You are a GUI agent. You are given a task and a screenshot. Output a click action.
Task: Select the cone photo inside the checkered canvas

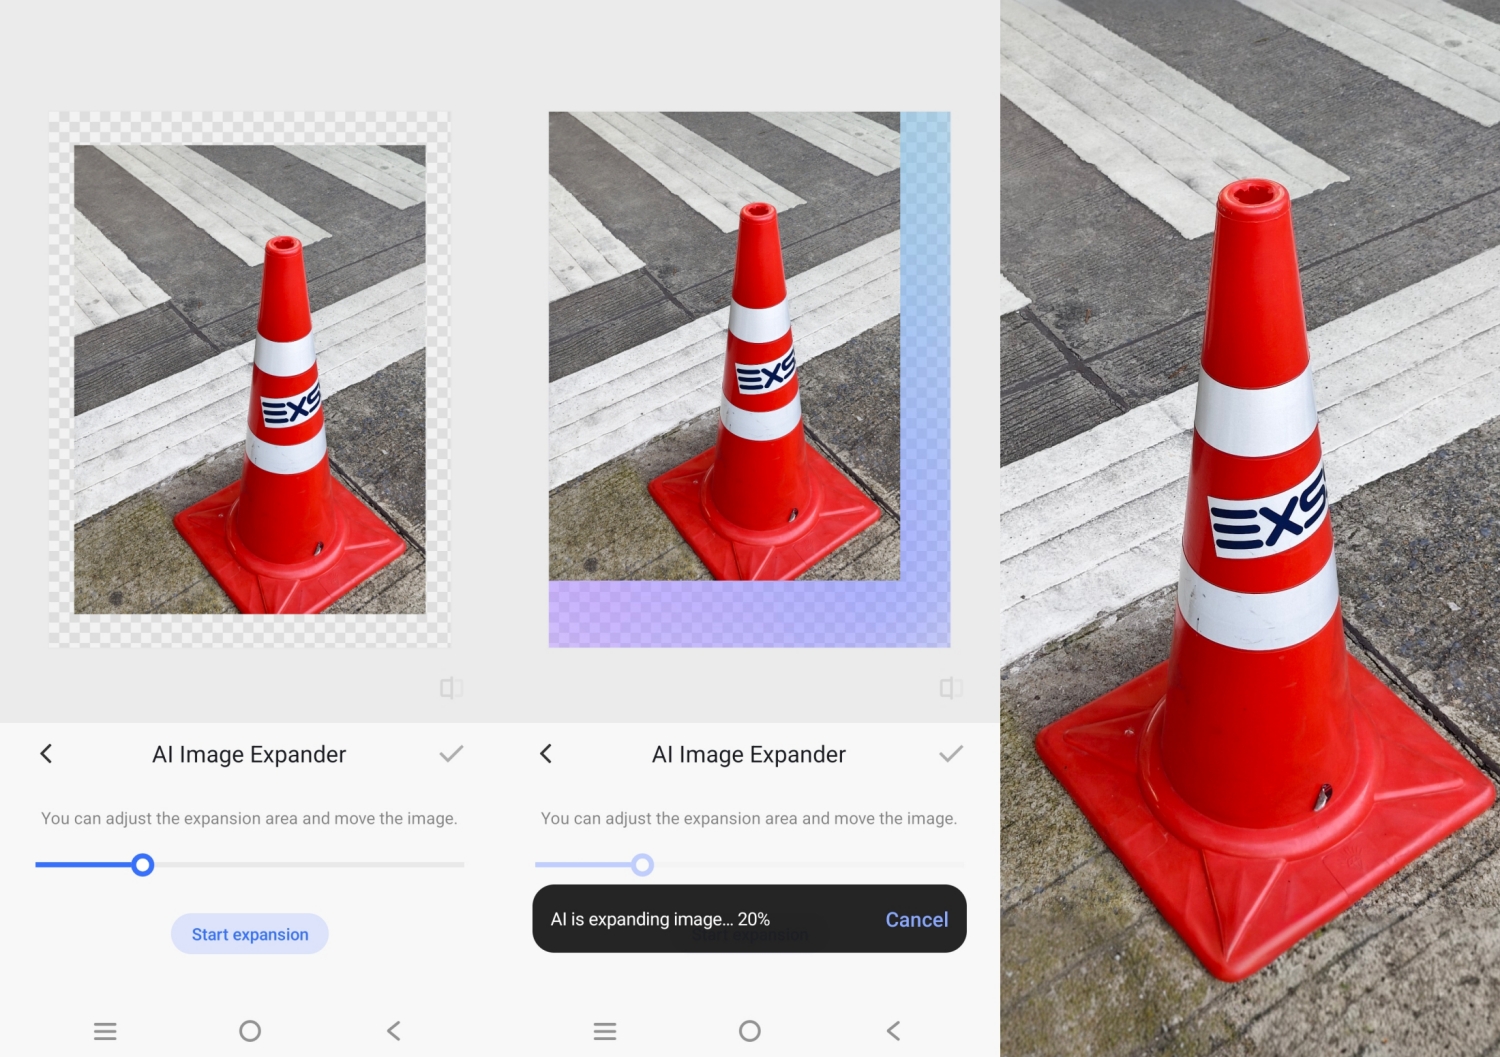click(x=250, y=379)
